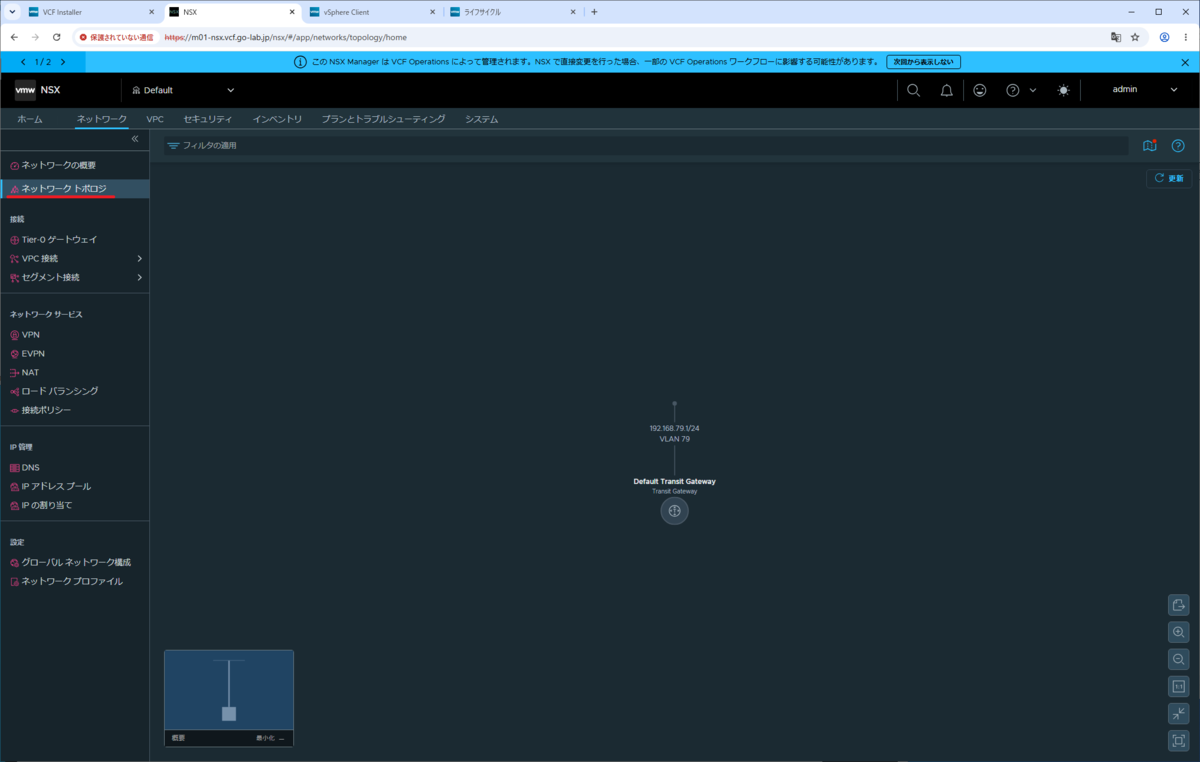Switch to the ライフサイクル browser tab
Image resolution: width=1200 pixels, height=762 pixels.
coord(512,12)
